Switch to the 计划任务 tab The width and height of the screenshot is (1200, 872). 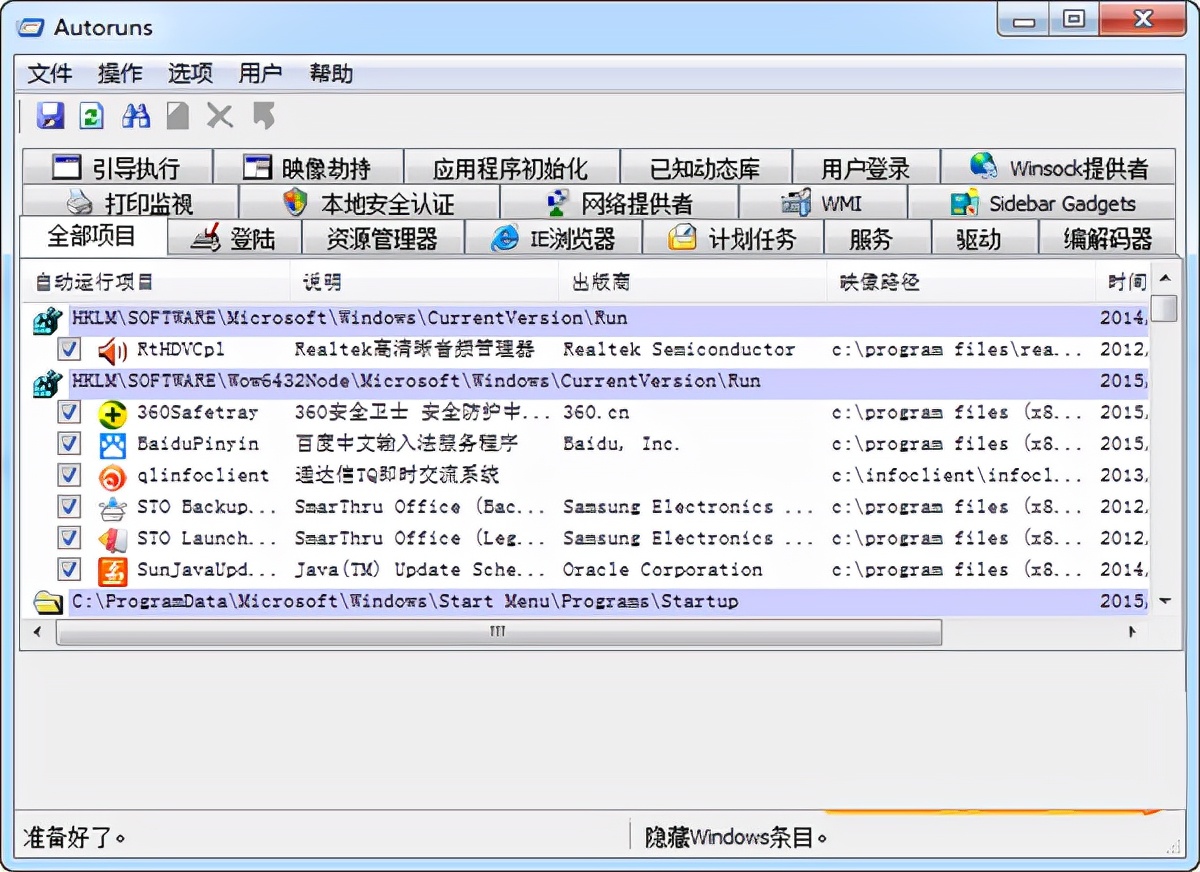pyautogui.click(x=733, y=239)
